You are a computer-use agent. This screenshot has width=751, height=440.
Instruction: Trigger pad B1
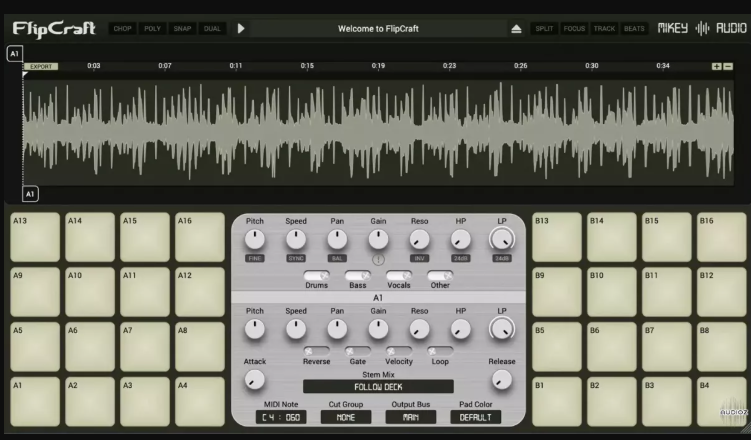point(557,402)
